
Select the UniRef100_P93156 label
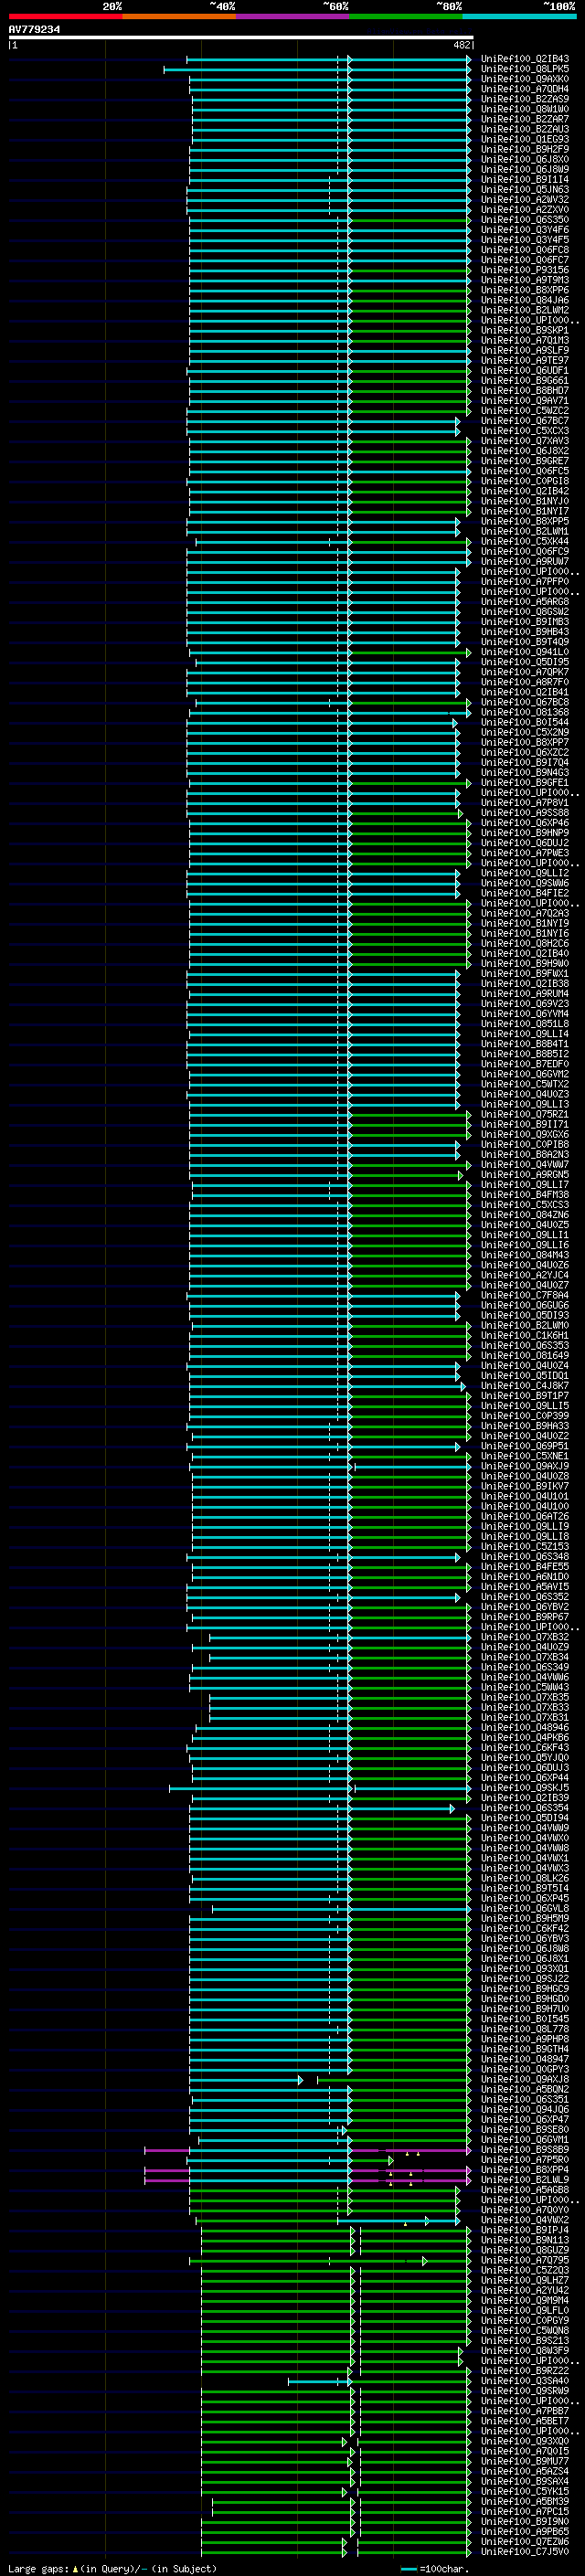pos(525,270)
